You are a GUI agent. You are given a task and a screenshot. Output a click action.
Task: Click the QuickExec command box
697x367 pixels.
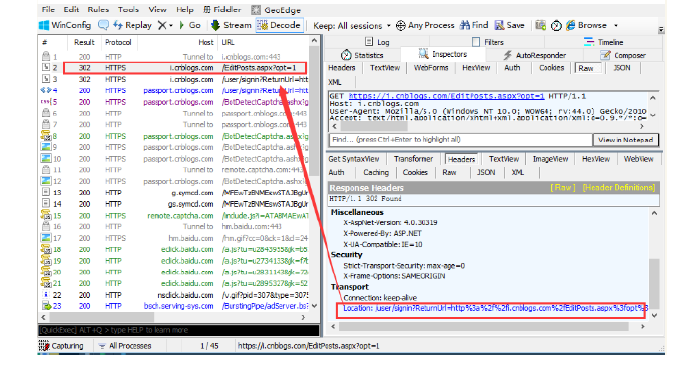click(x=179, y=330)
